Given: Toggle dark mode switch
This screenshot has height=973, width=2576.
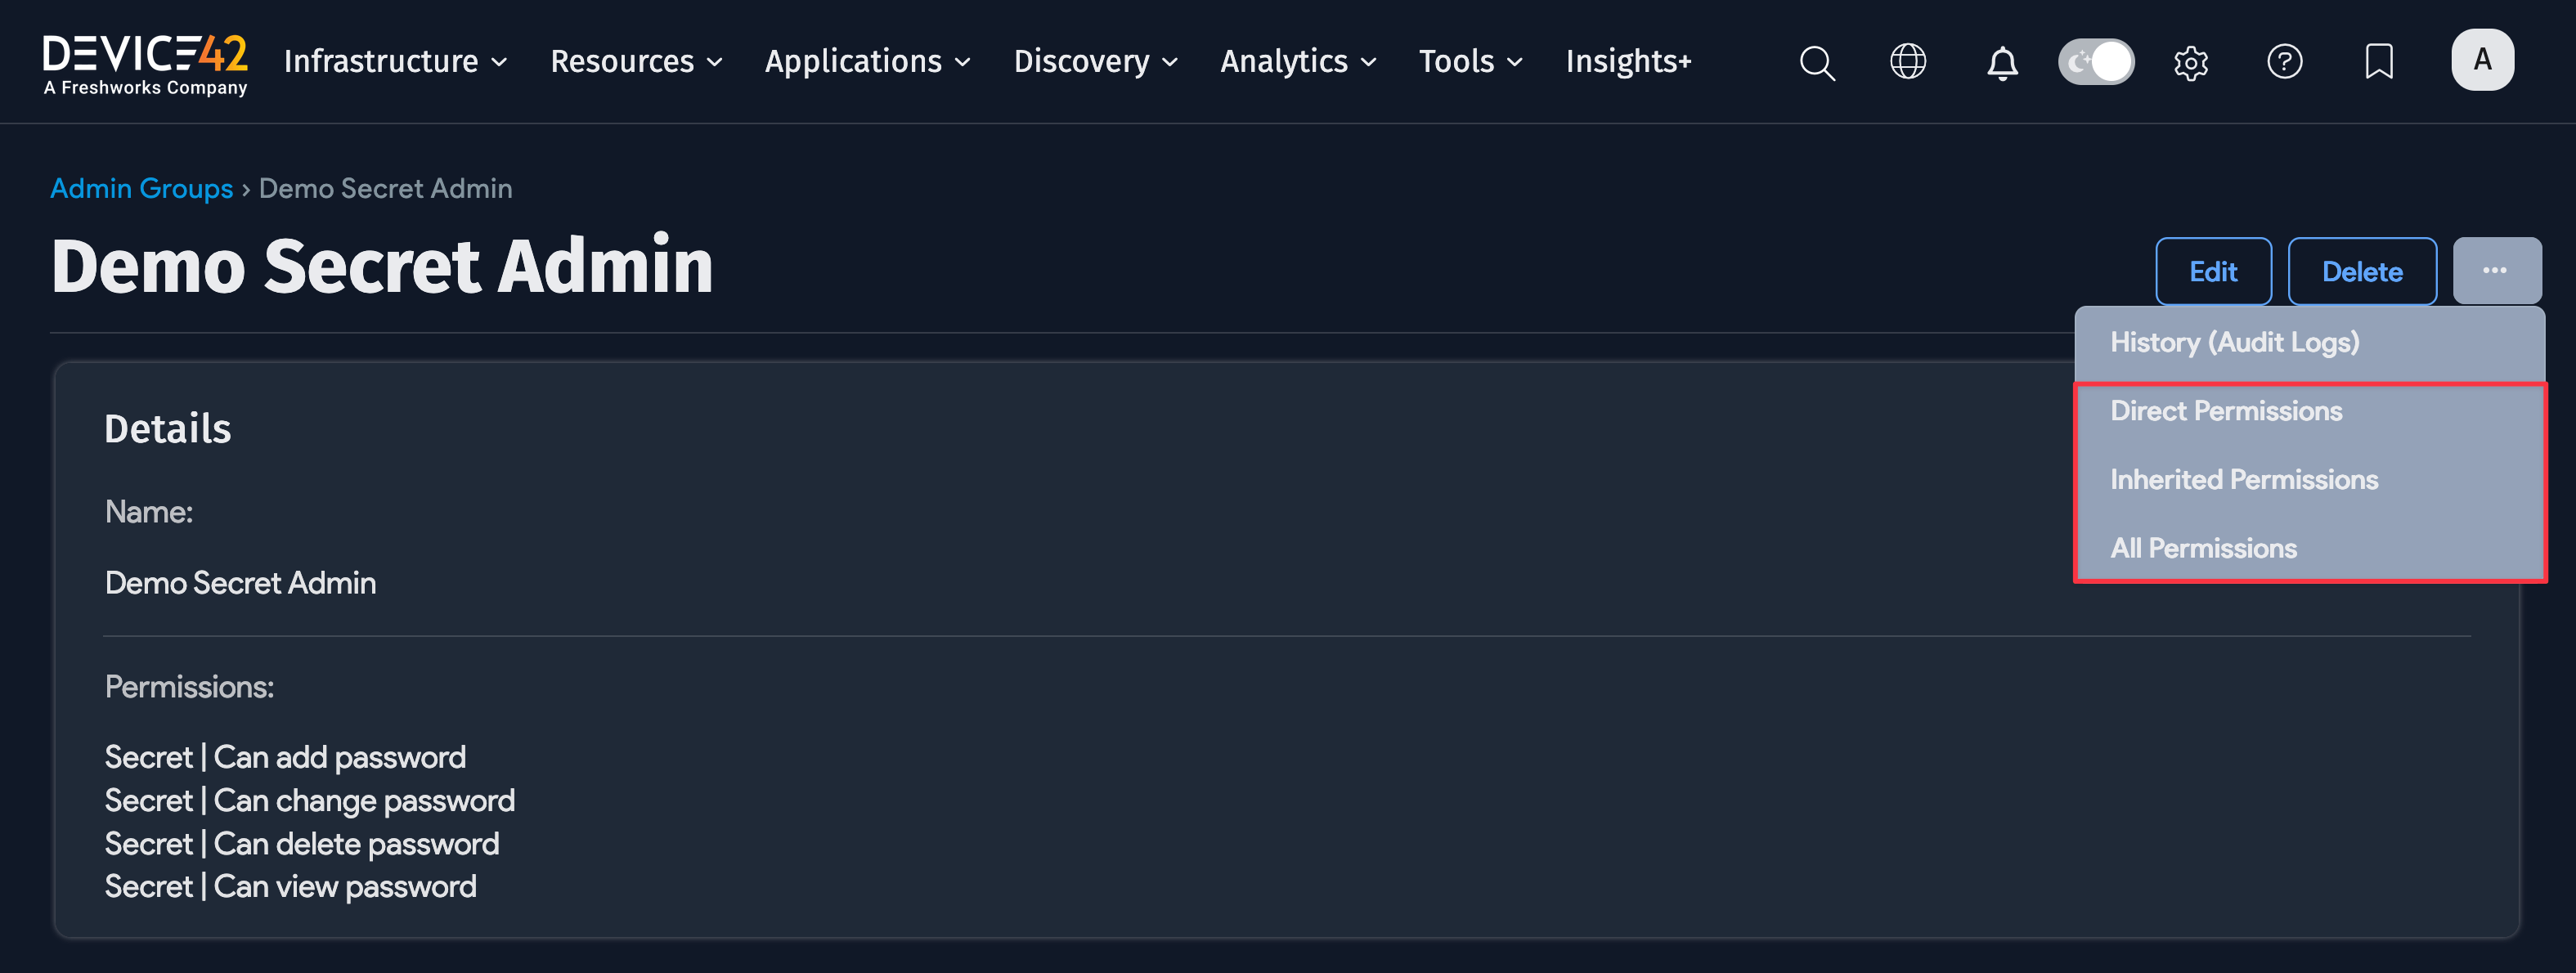Looking at the screenshot, I should 2096,62.
